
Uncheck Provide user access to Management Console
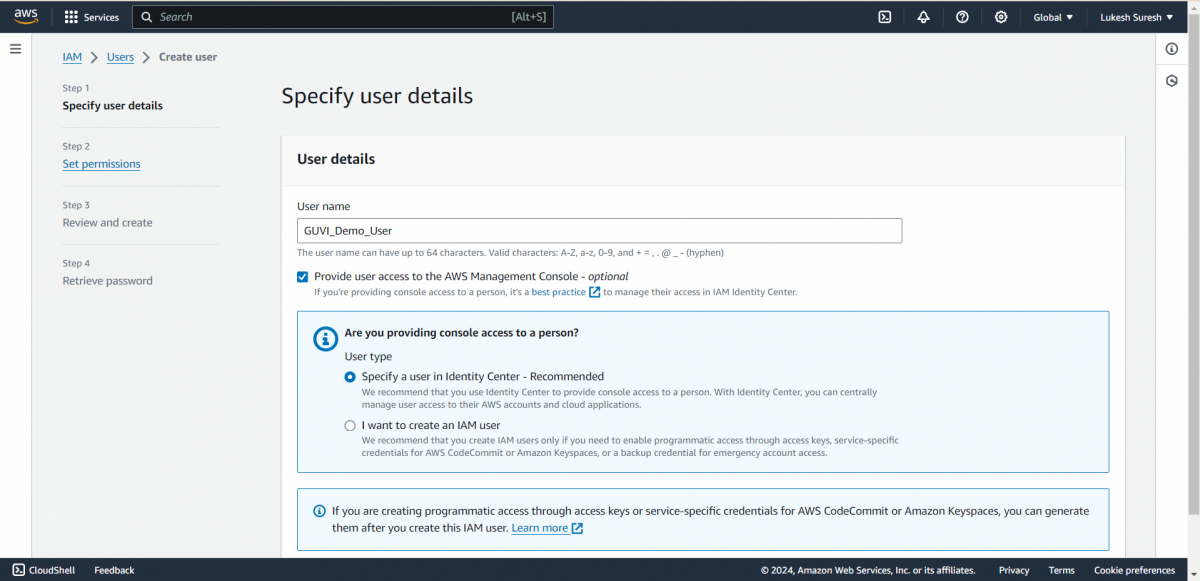pyautogui.click(x=303, y=277)
